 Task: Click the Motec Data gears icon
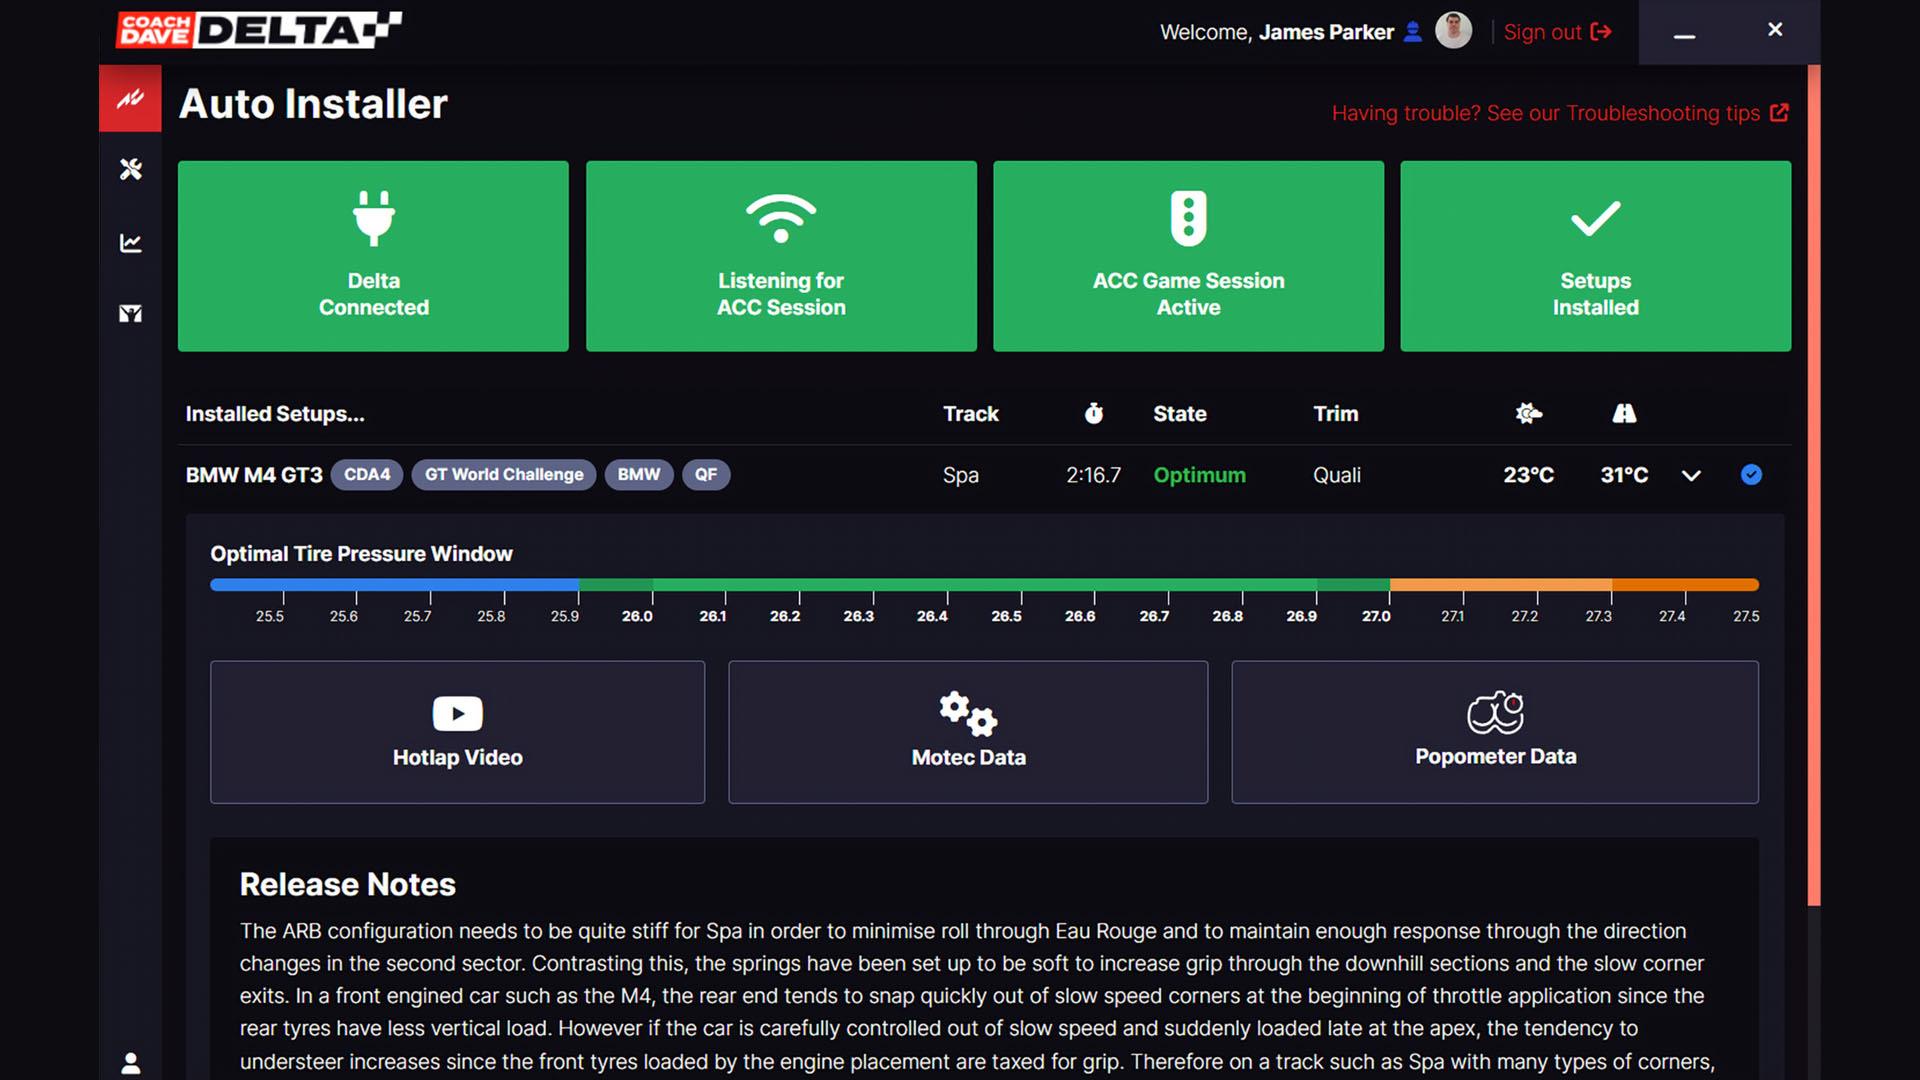point(967,713)
